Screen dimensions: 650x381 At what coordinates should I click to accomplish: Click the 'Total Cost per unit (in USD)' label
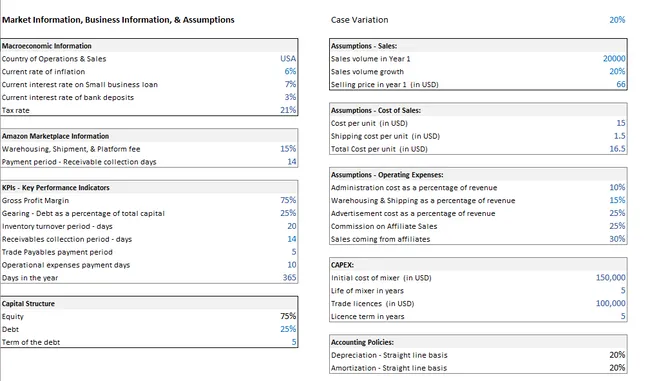[379, 149]
